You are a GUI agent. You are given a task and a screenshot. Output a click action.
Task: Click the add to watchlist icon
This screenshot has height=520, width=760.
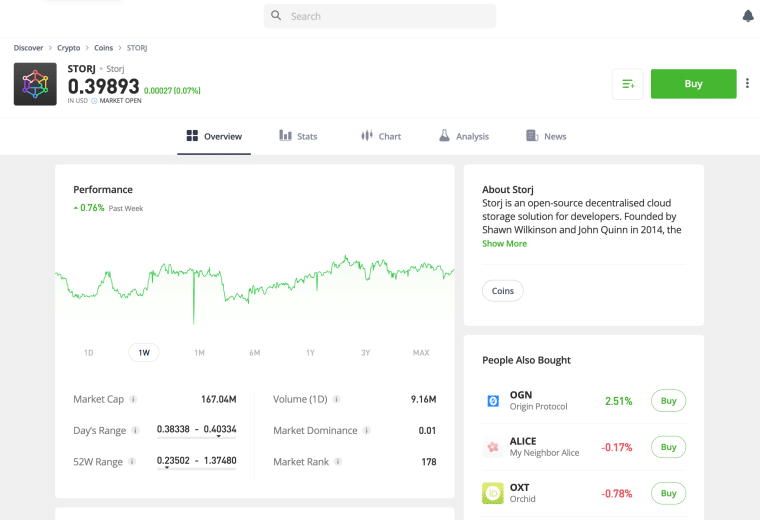[x=628, y=84]
